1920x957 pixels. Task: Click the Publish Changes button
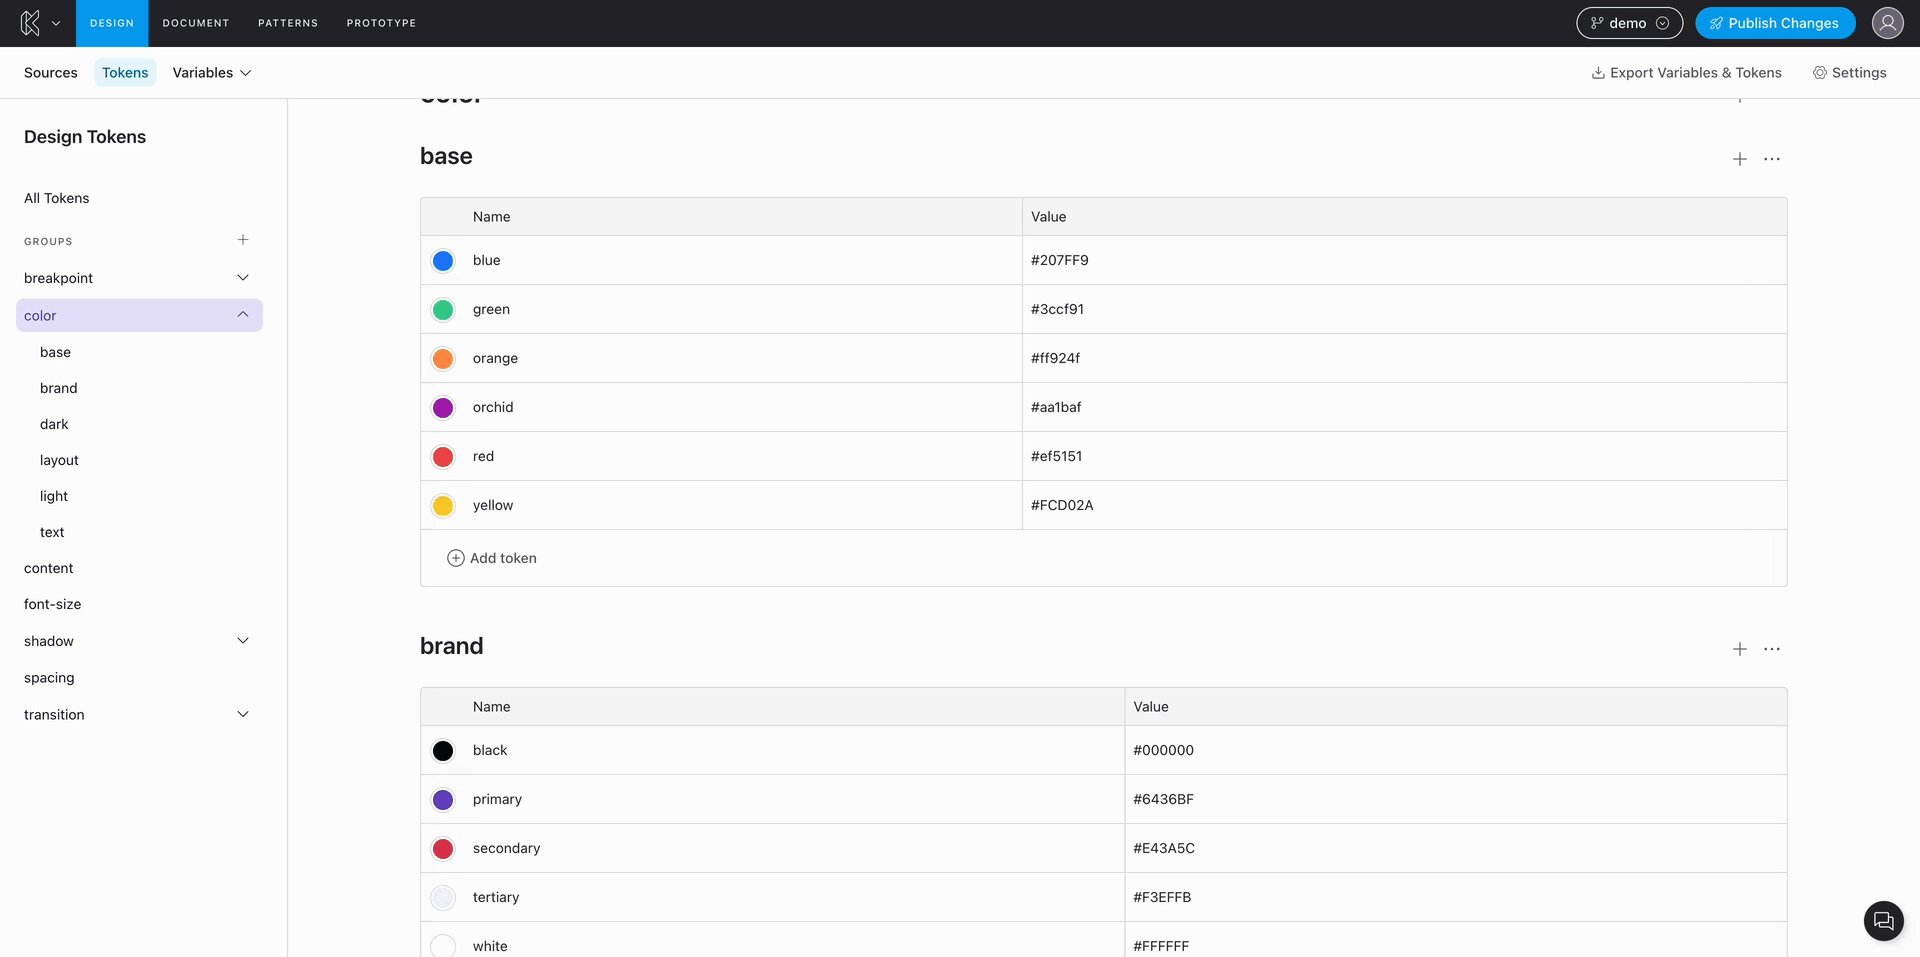tap(1775, 23)
